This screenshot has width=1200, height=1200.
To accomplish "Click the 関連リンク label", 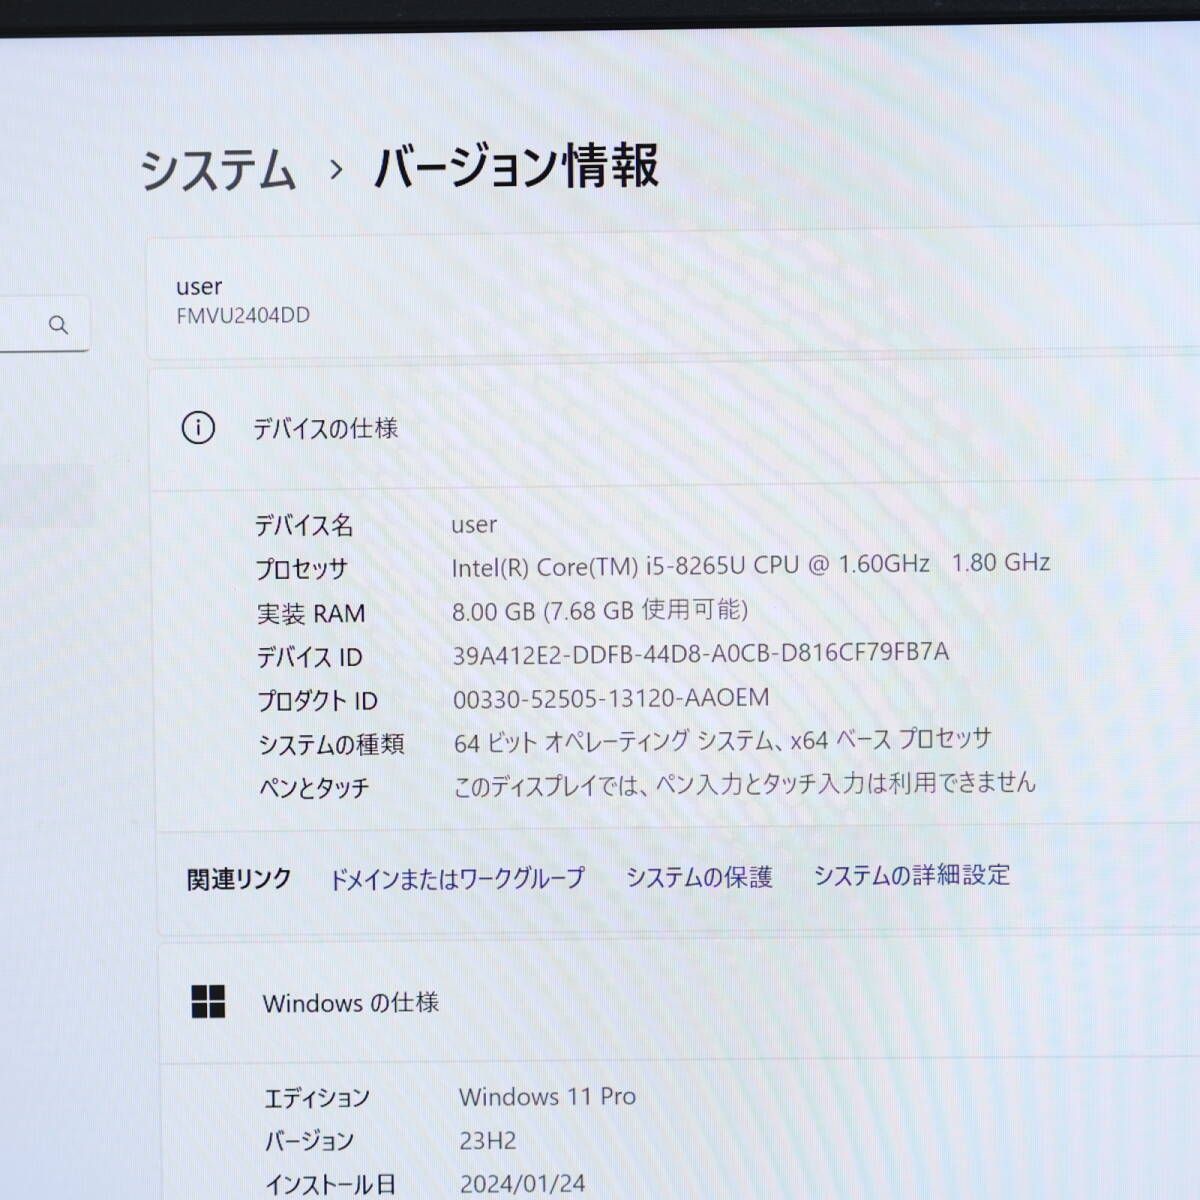I will 239,879.
